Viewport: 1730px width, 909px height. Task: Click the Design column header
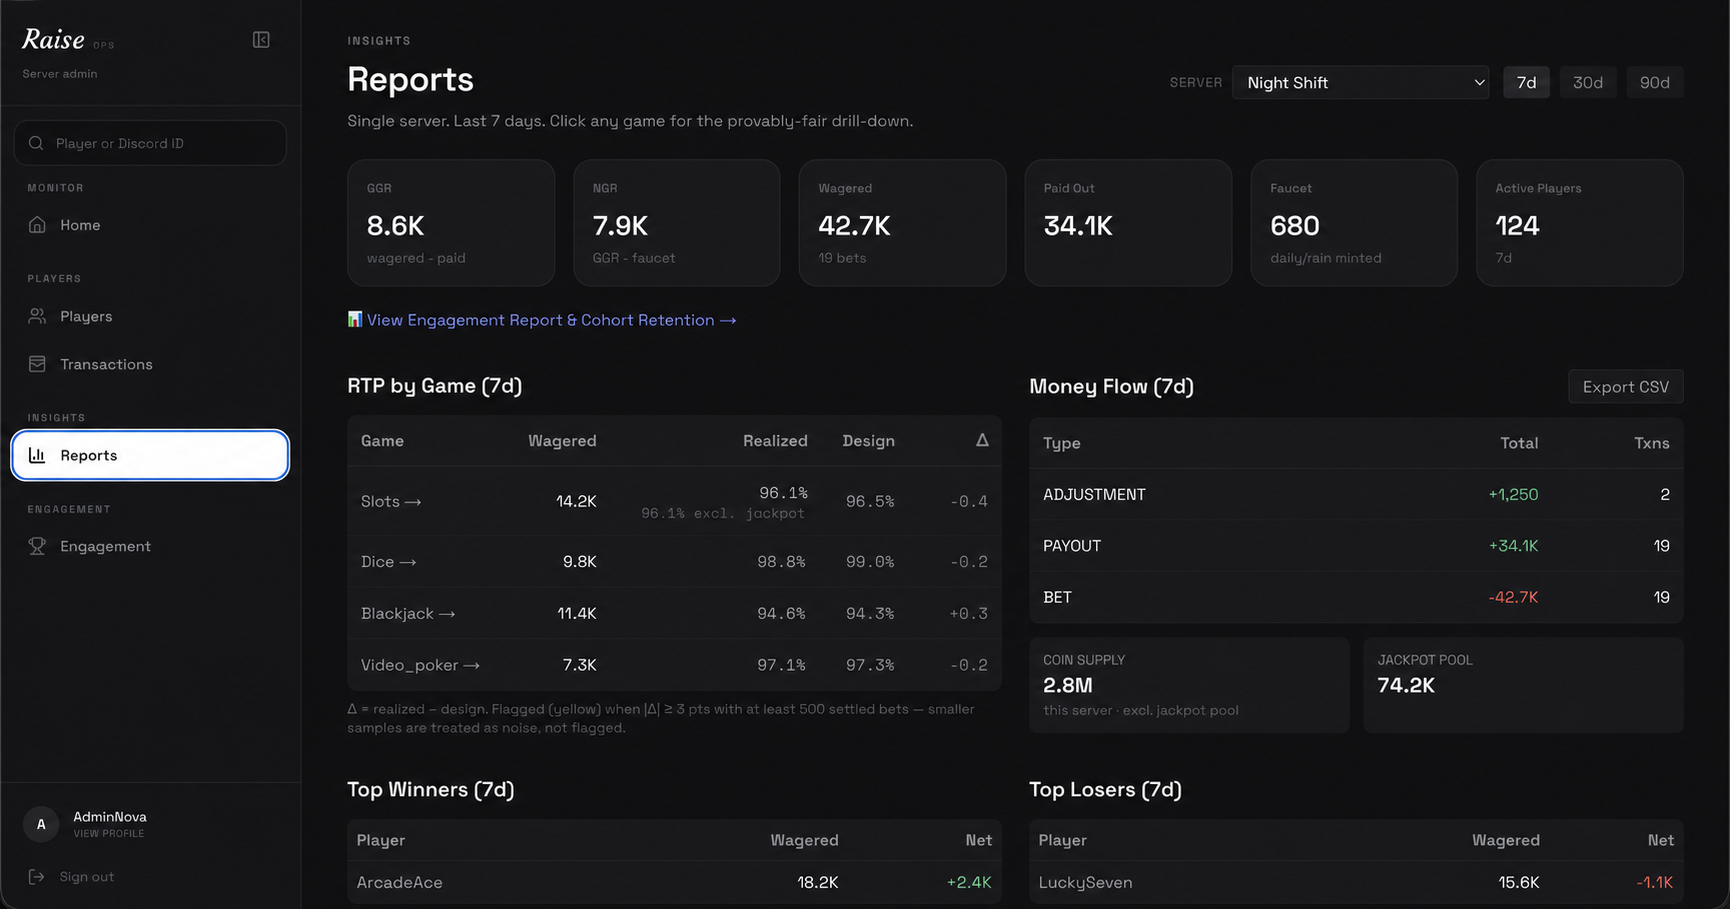[x=868, y=441]
